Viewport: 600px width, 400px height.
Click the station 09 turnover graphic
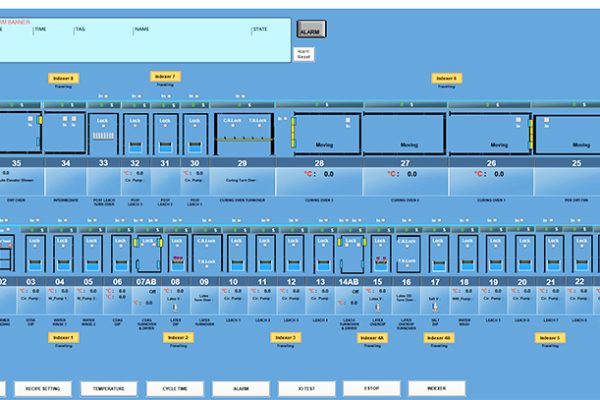click(x=206, y=254)
